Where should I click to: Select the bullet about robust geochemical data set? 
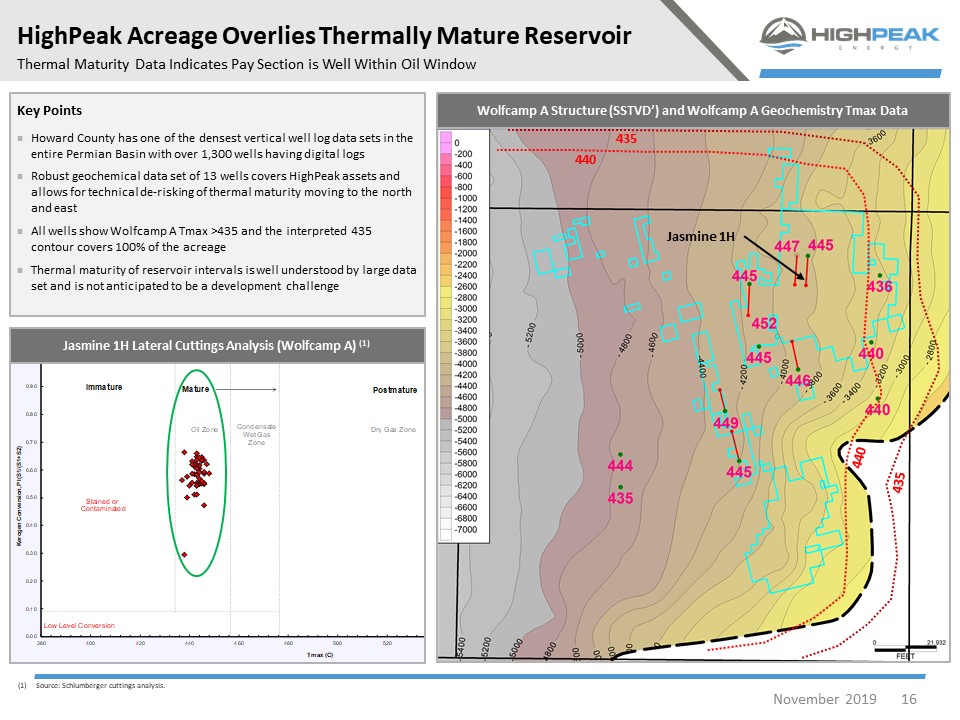point(222,192)
